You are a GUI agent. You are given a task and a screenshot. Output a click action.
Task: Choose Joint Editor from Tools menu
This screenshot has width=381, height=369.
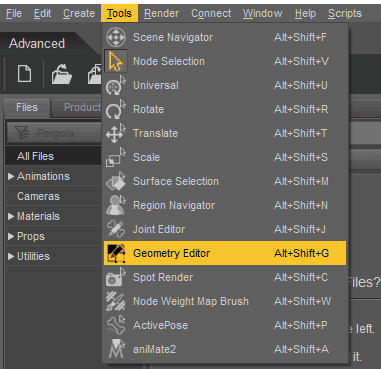pos(225,229)
